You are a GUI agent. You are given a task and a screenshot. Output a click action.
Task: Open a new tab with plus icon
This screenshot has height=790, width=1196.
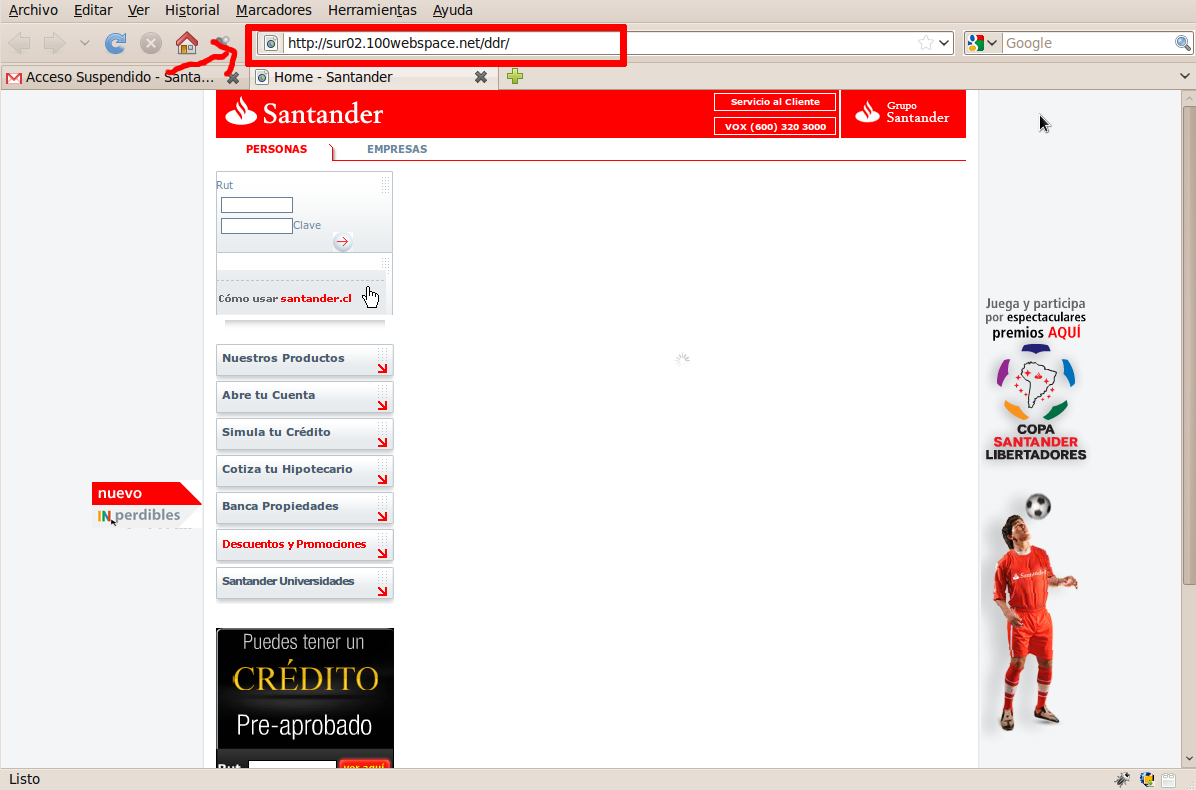(x=515, y=76)
